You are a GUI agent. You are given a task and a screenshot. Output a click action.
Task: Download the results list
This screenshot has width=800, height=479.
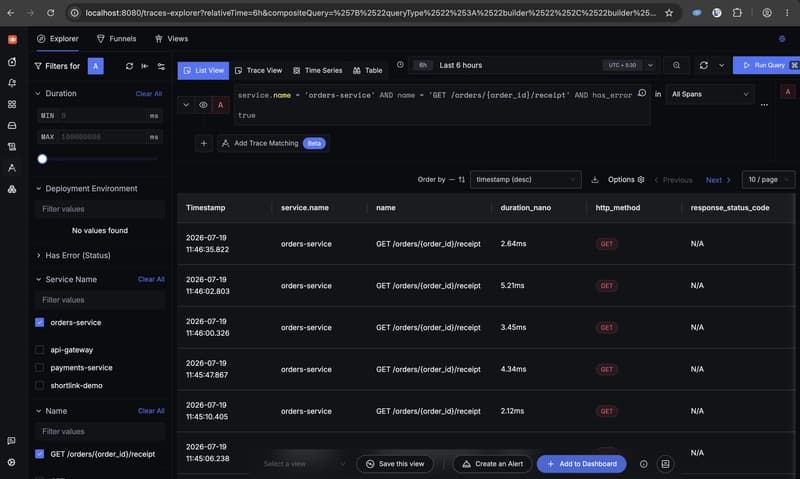594,180
